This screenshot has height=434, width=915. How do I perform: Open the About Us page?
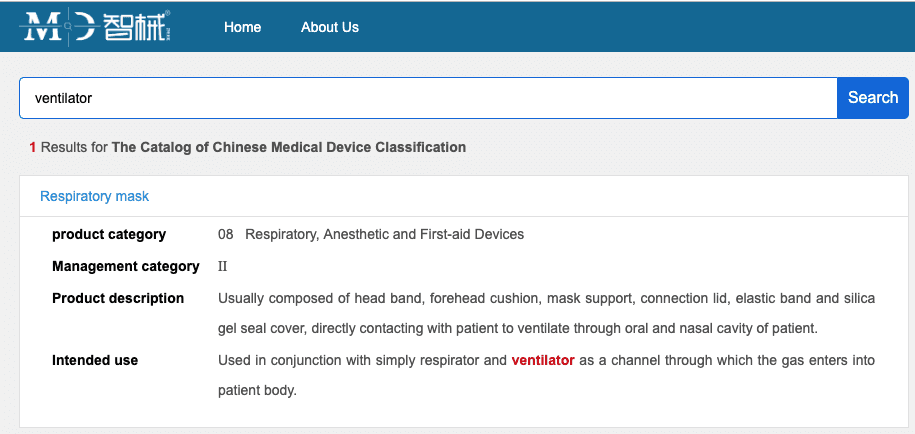tap(330, 27)
